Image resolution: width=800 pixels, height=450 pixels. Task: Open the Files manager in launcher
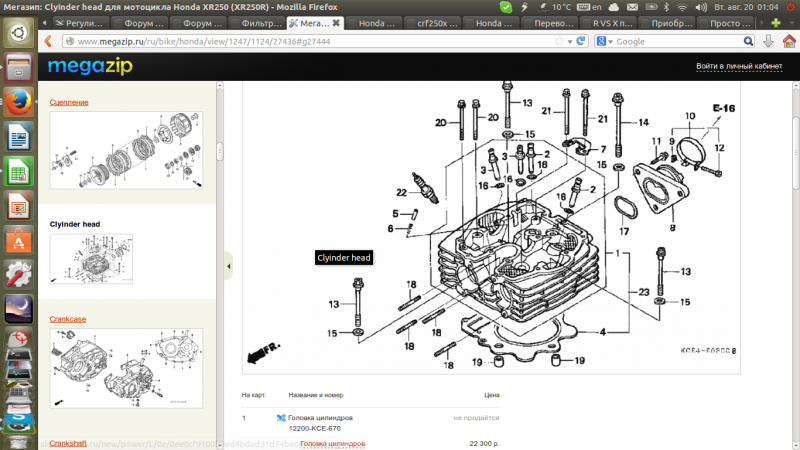18,68
